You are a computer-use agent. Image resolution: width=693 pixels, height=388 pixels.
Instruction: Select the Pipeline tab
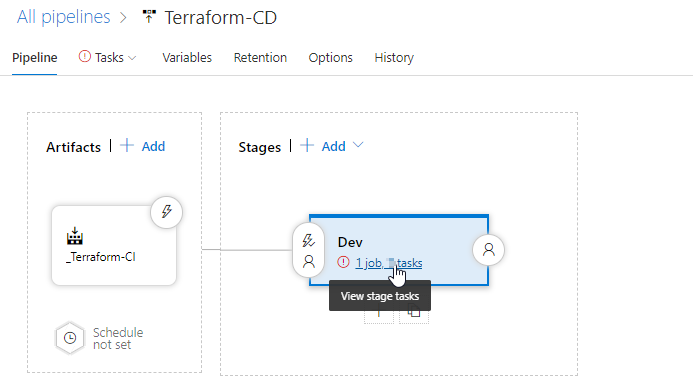pyautogui.click(x=34, y=57)
